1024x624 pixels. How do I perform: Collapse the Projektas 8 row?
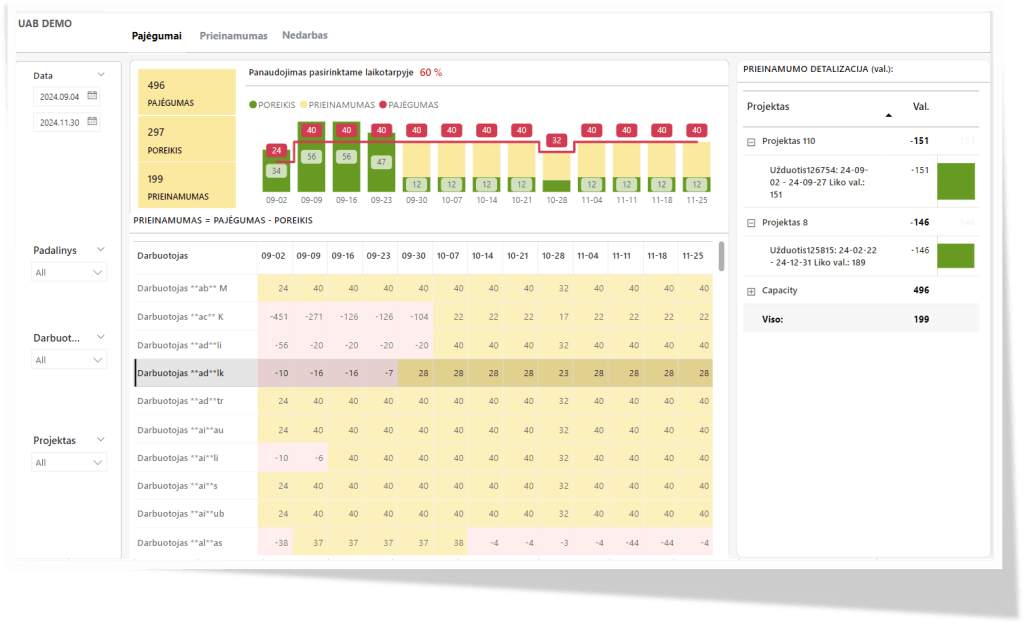(x=751, y=223)
